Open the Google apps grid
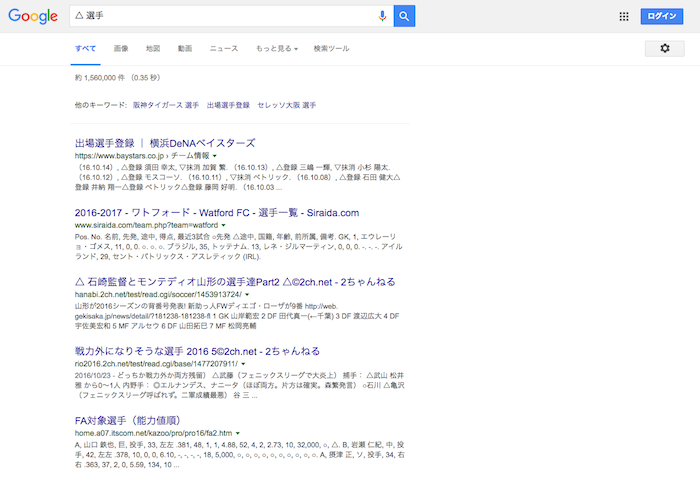 (x=624, y=16)
